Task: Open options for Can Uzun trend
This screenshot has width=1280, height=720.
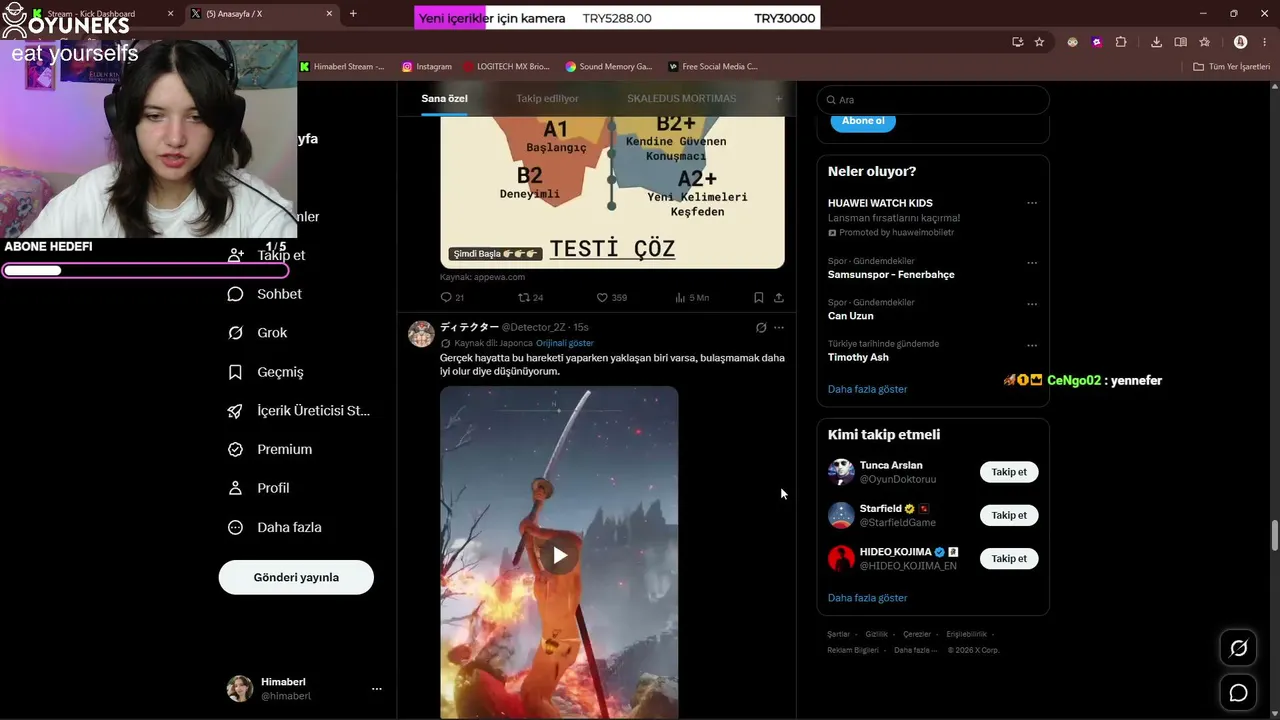Action: pos(1032,304)
